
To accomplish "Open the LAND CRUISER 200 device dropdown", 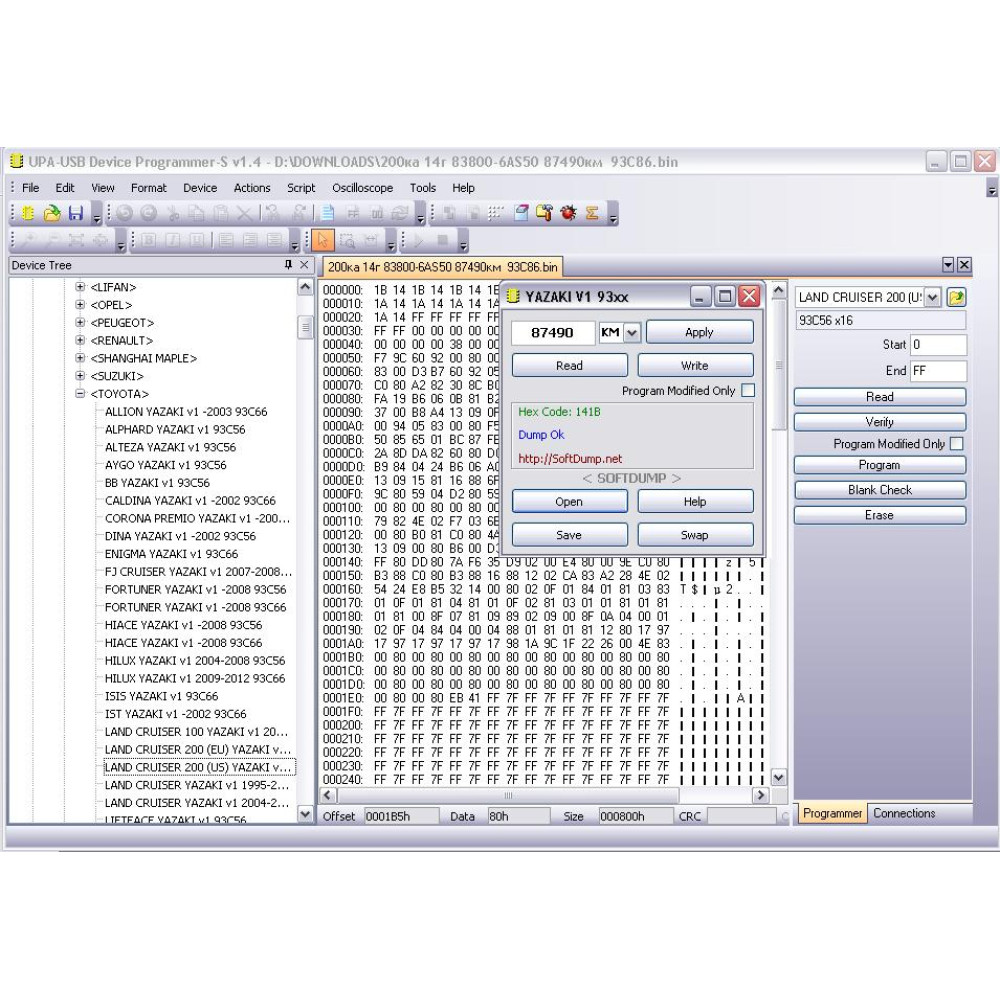I will 932,297.
